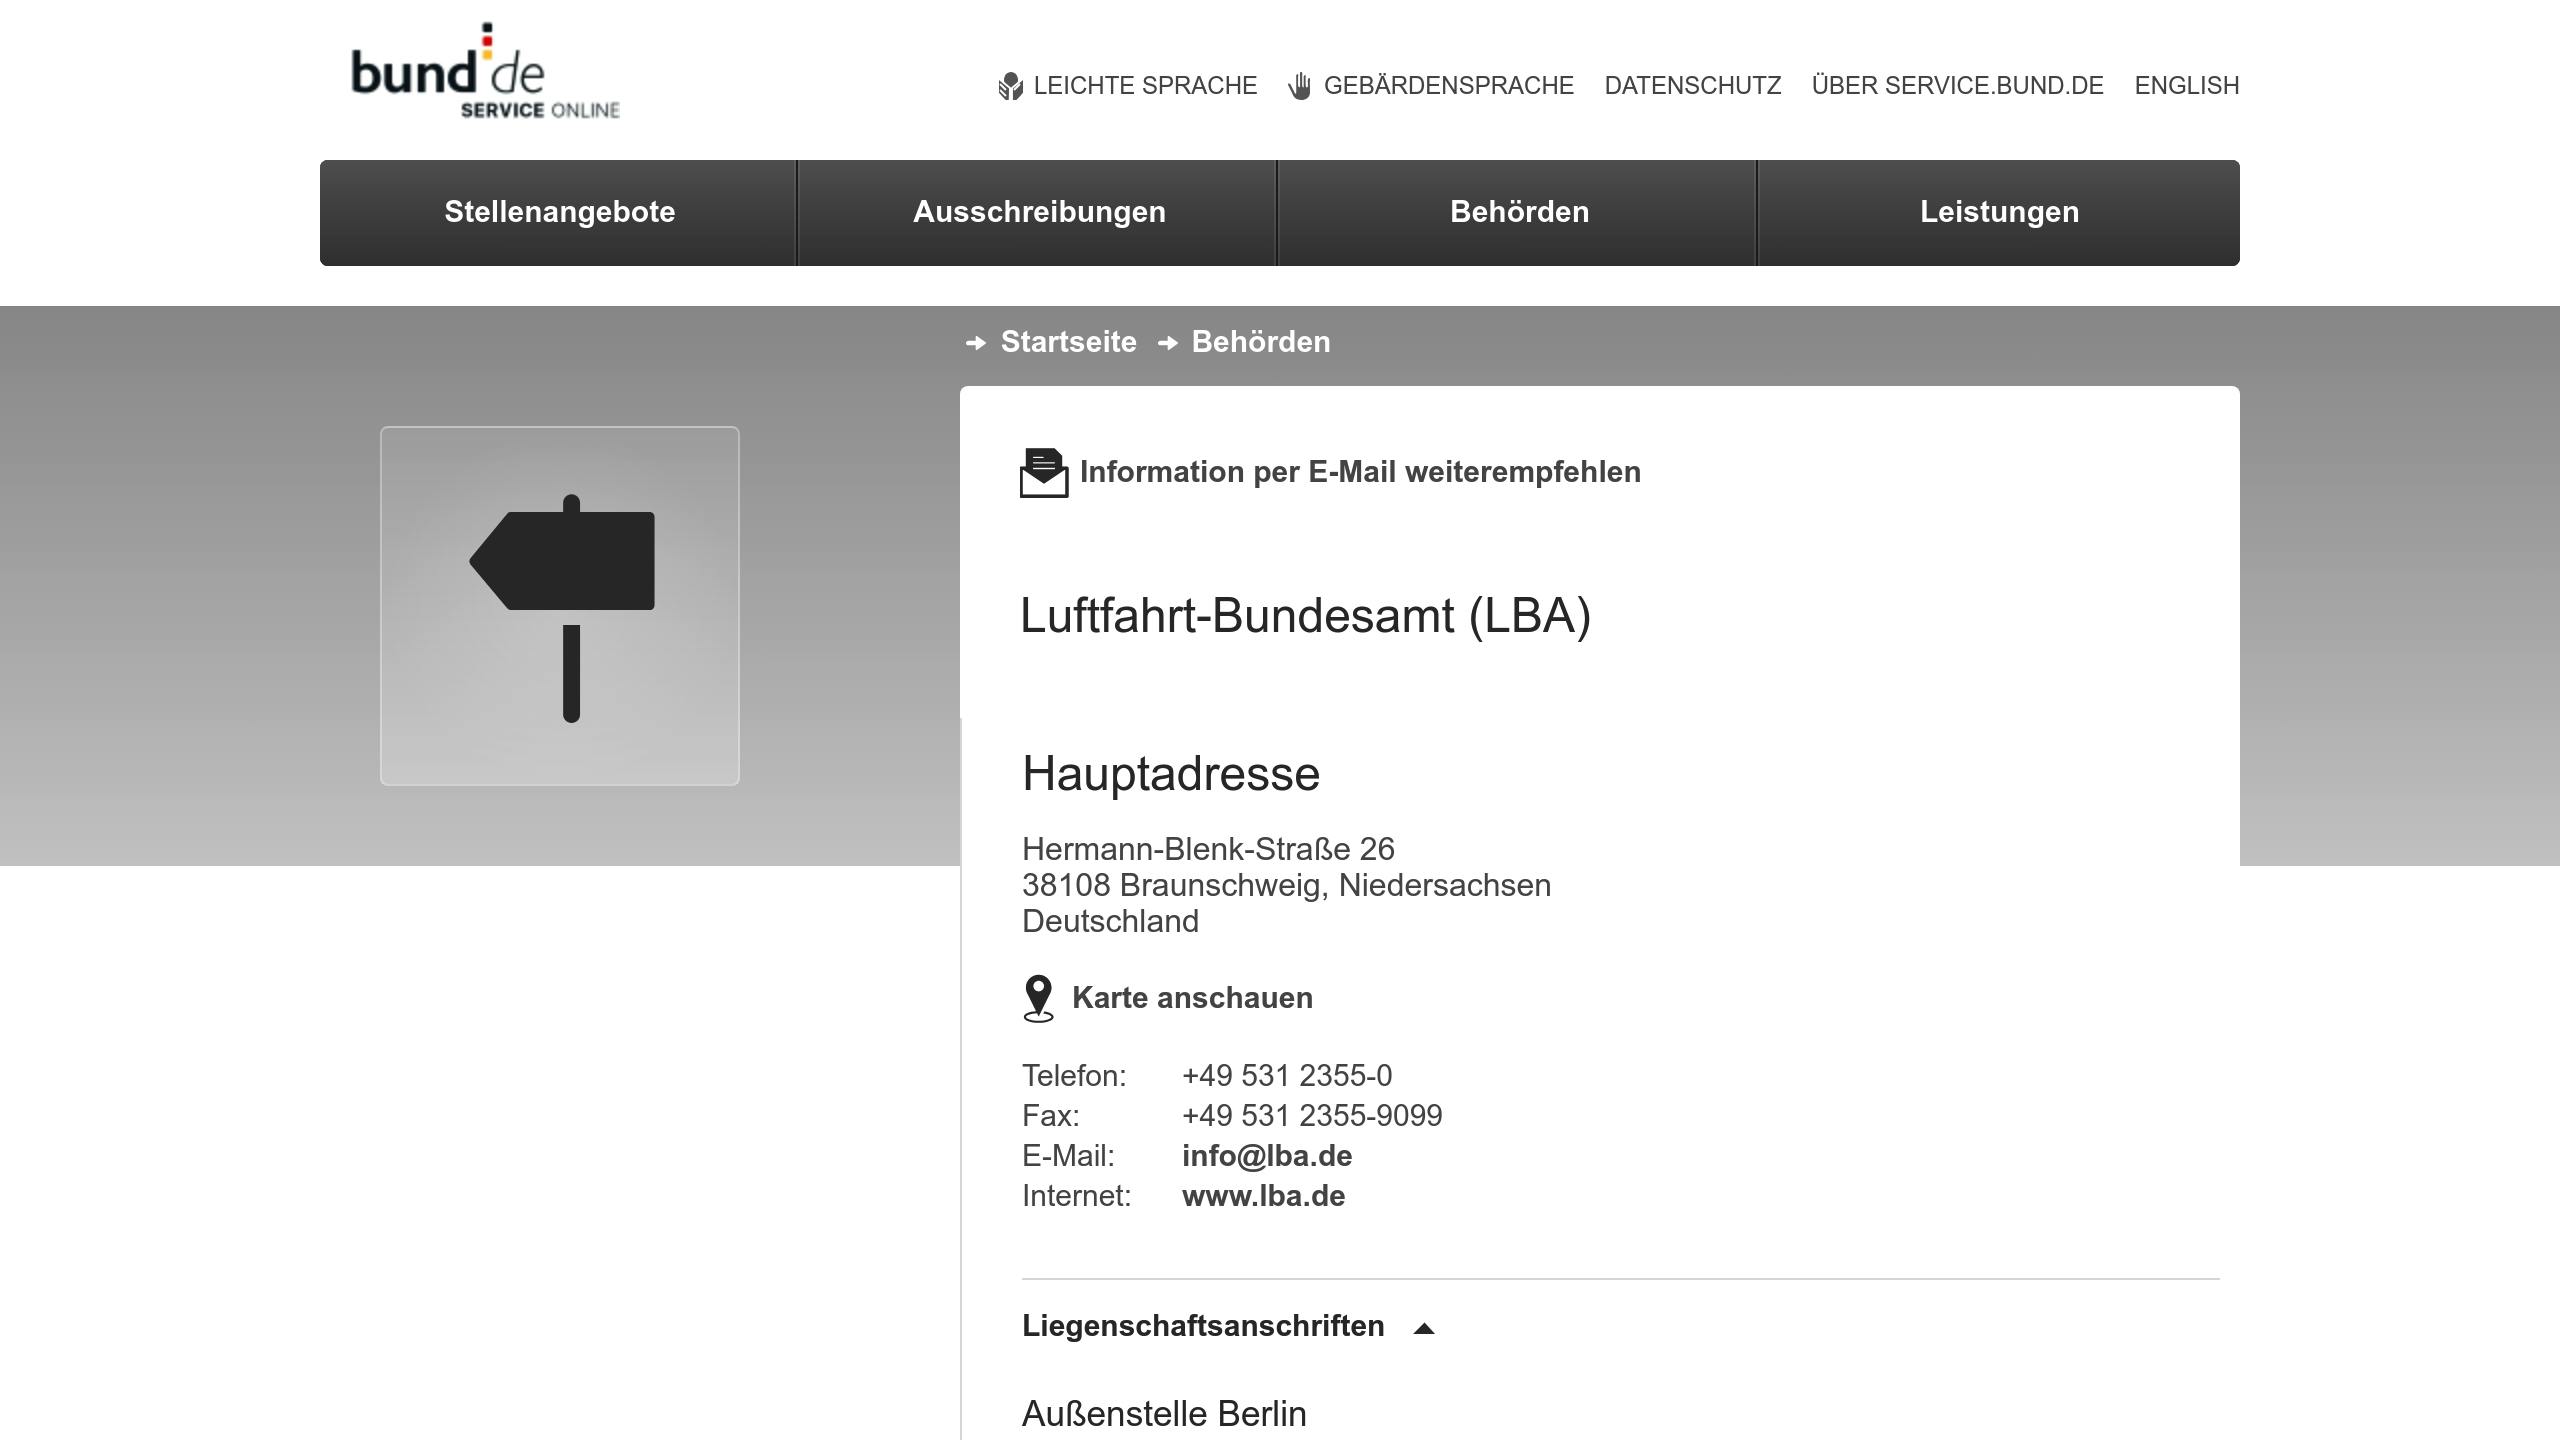
Task: Go to Startseite in the breadcrumb
Action: [x=1068, y=342]
